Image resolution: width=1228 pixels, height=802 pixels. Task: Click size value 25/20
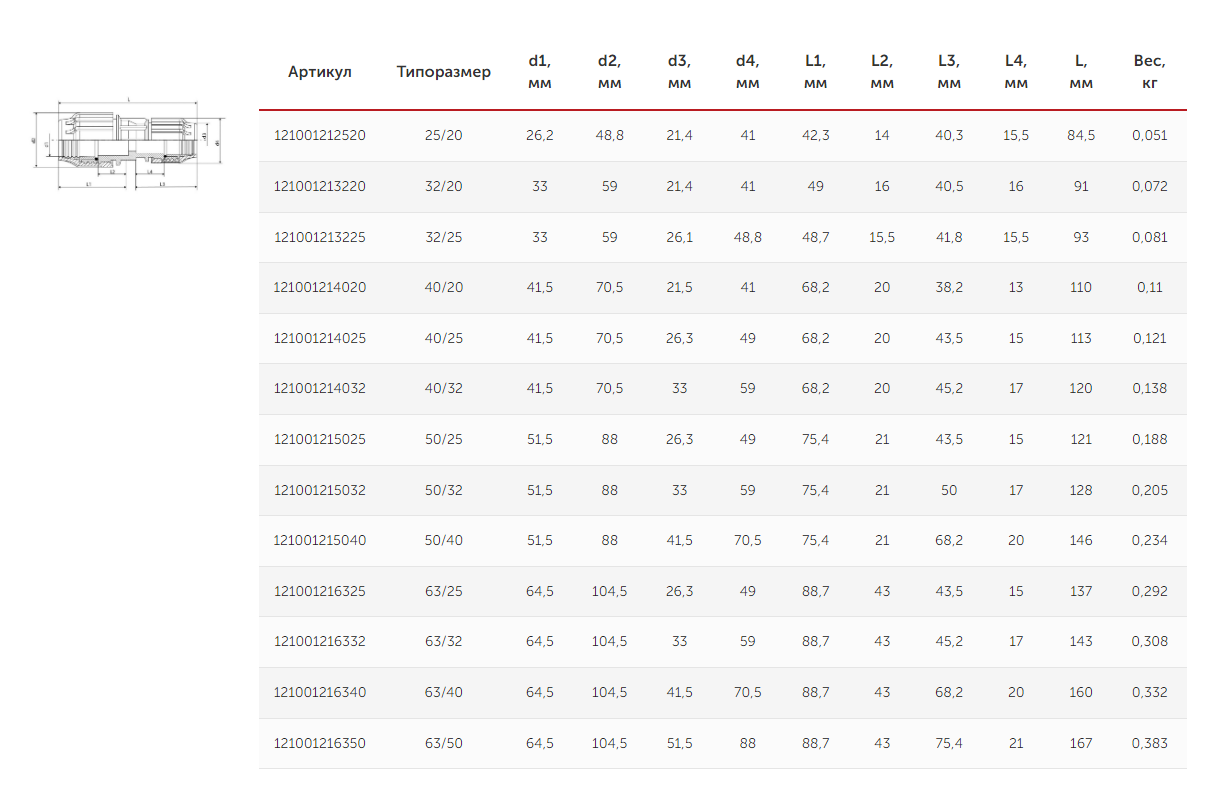pyautogui.click(x=444, y=135)
